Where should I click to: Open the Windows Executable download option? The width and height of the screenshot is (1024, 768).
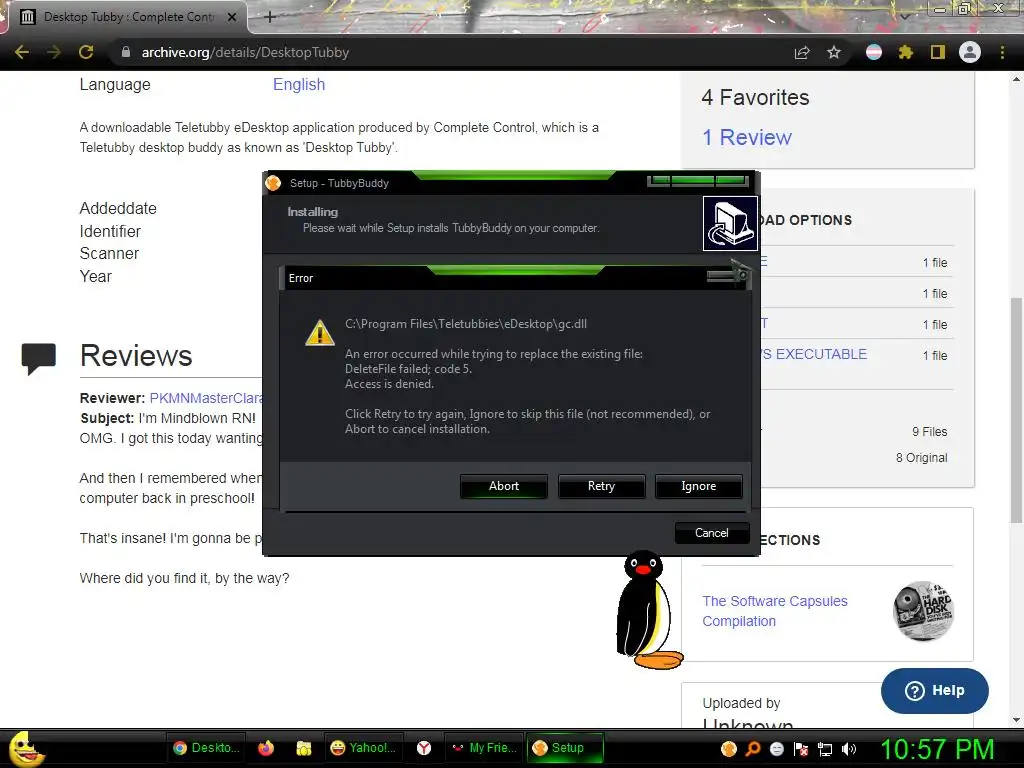coord(814,354)
